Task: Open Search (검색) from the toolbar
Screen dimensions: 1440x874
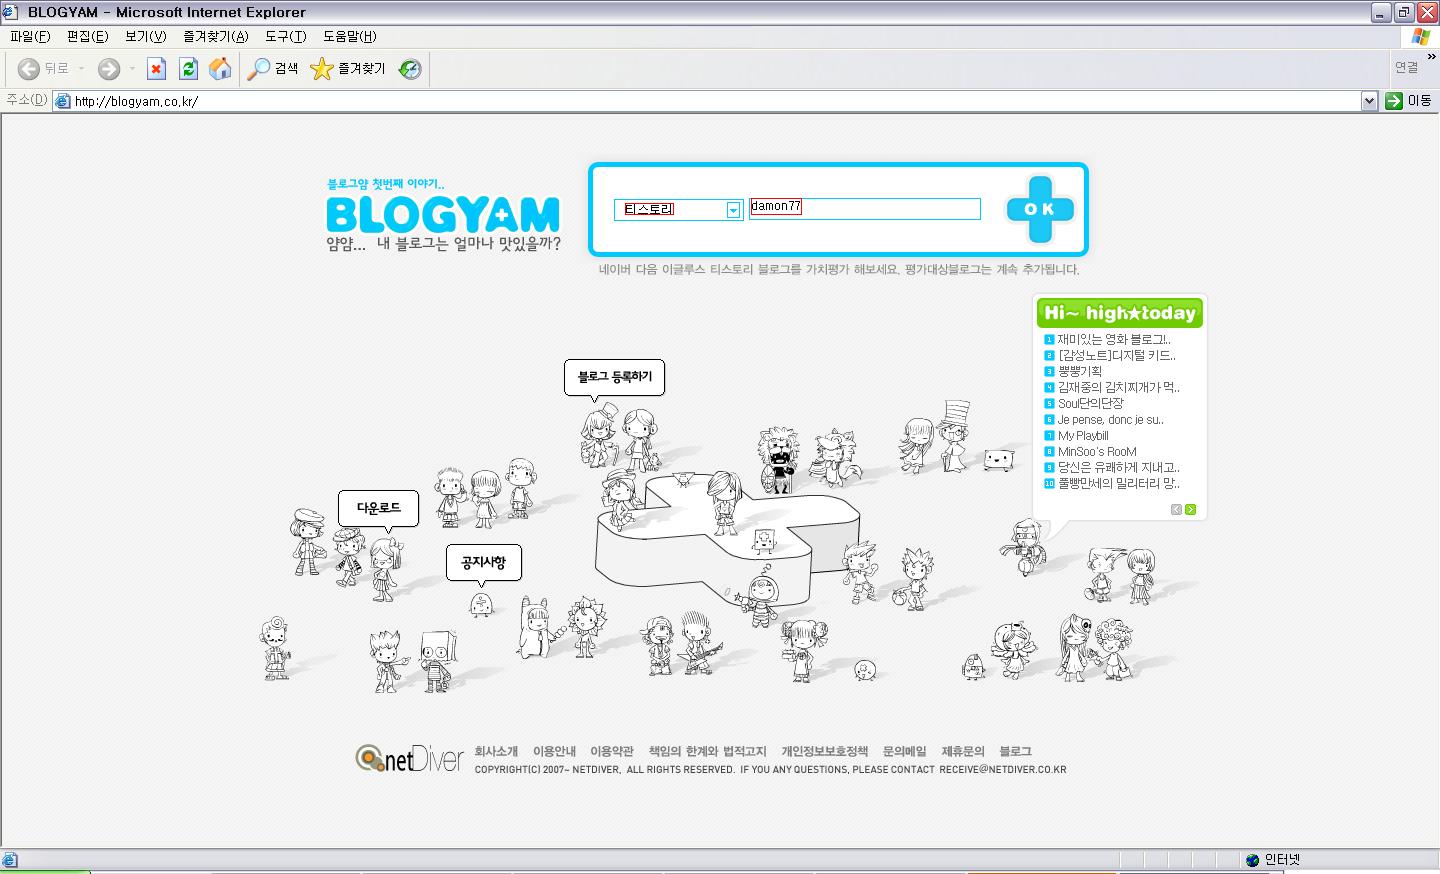Action: 273,68
